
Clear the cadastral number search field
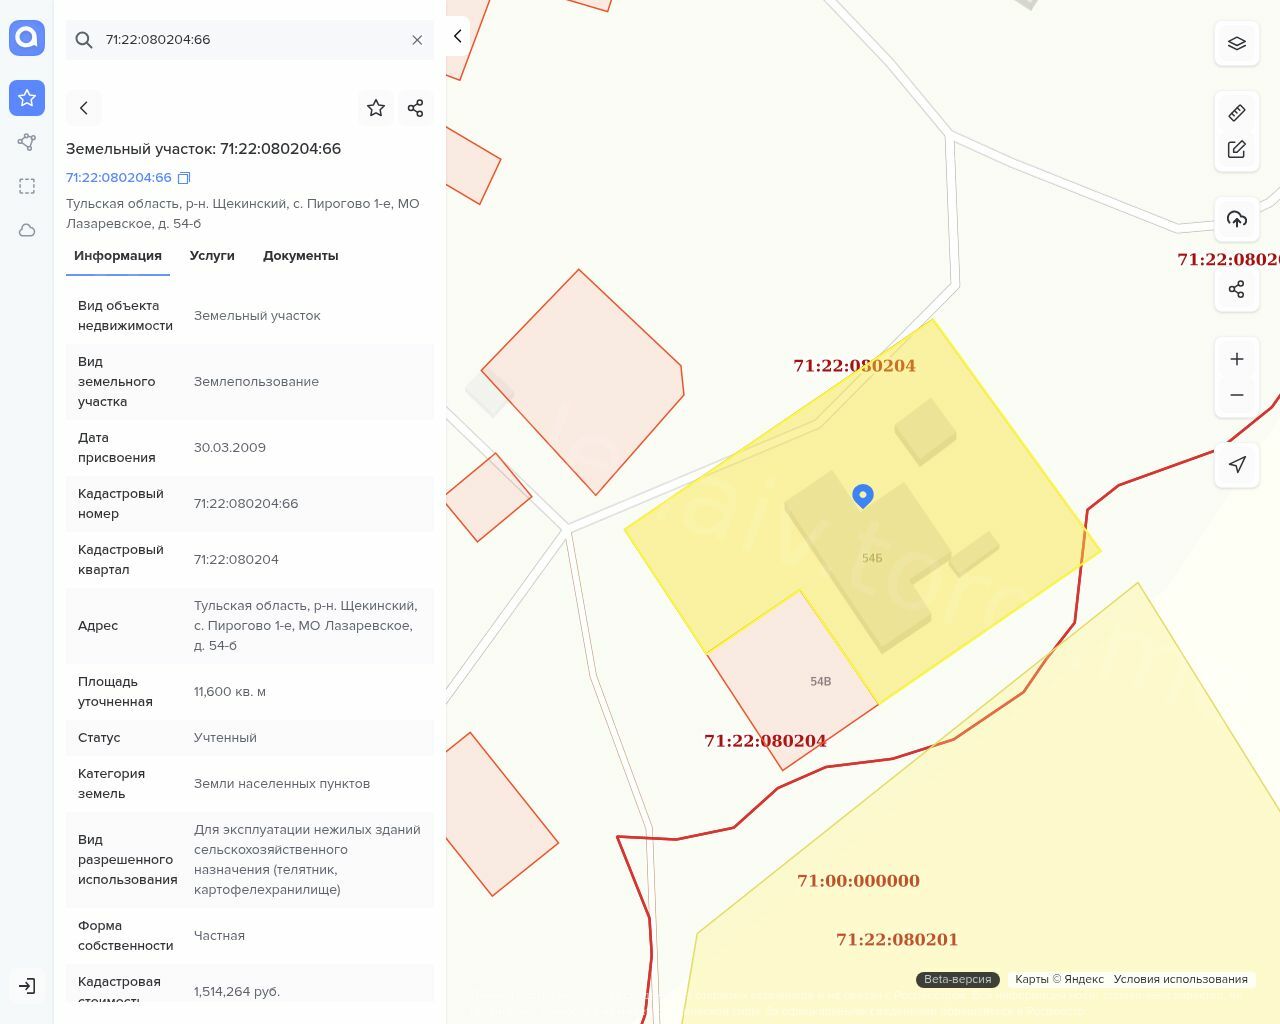point(417,40)
